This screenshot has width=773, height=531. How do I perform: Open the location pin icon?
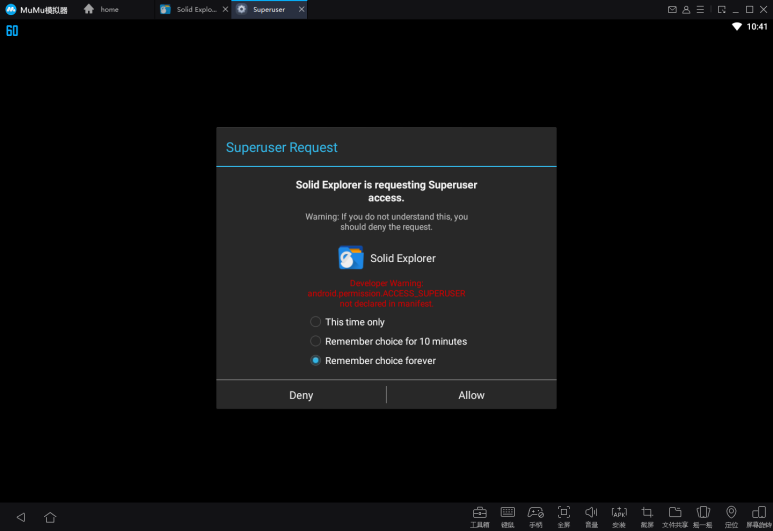coord(731,516)
